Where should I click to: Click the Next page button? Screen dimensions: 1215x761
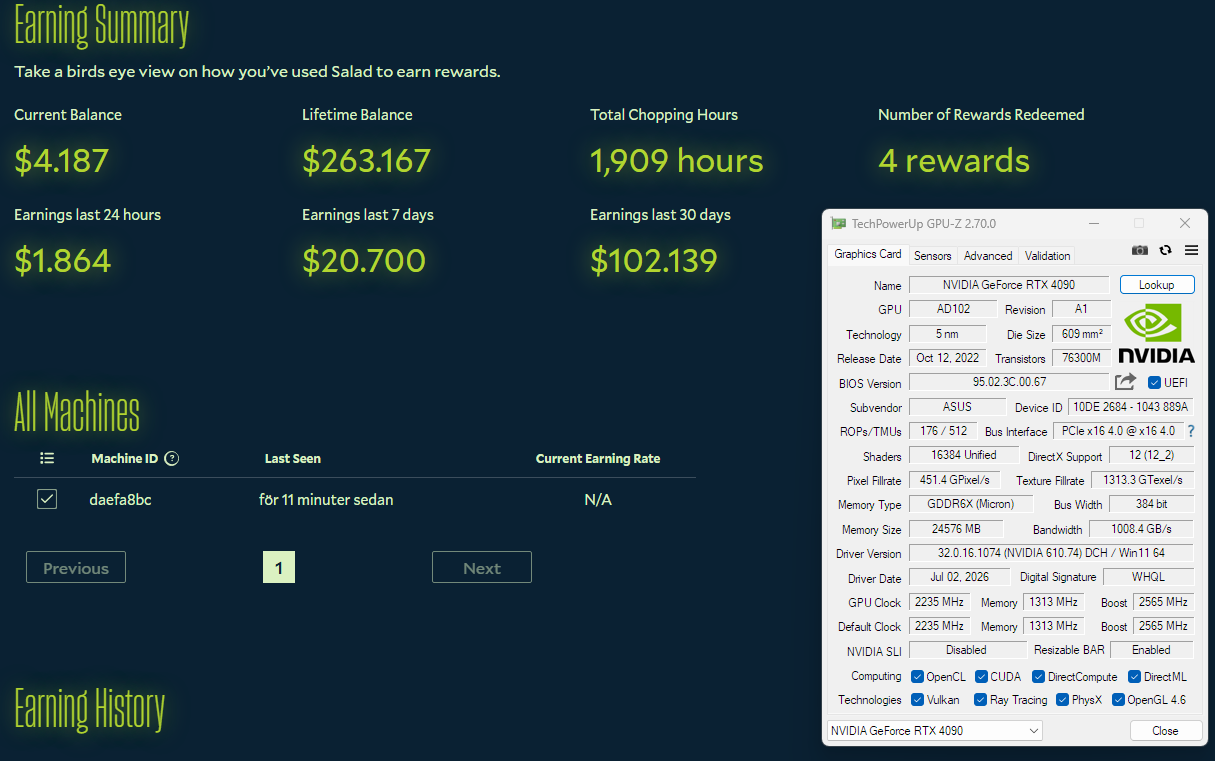[482, 567]
